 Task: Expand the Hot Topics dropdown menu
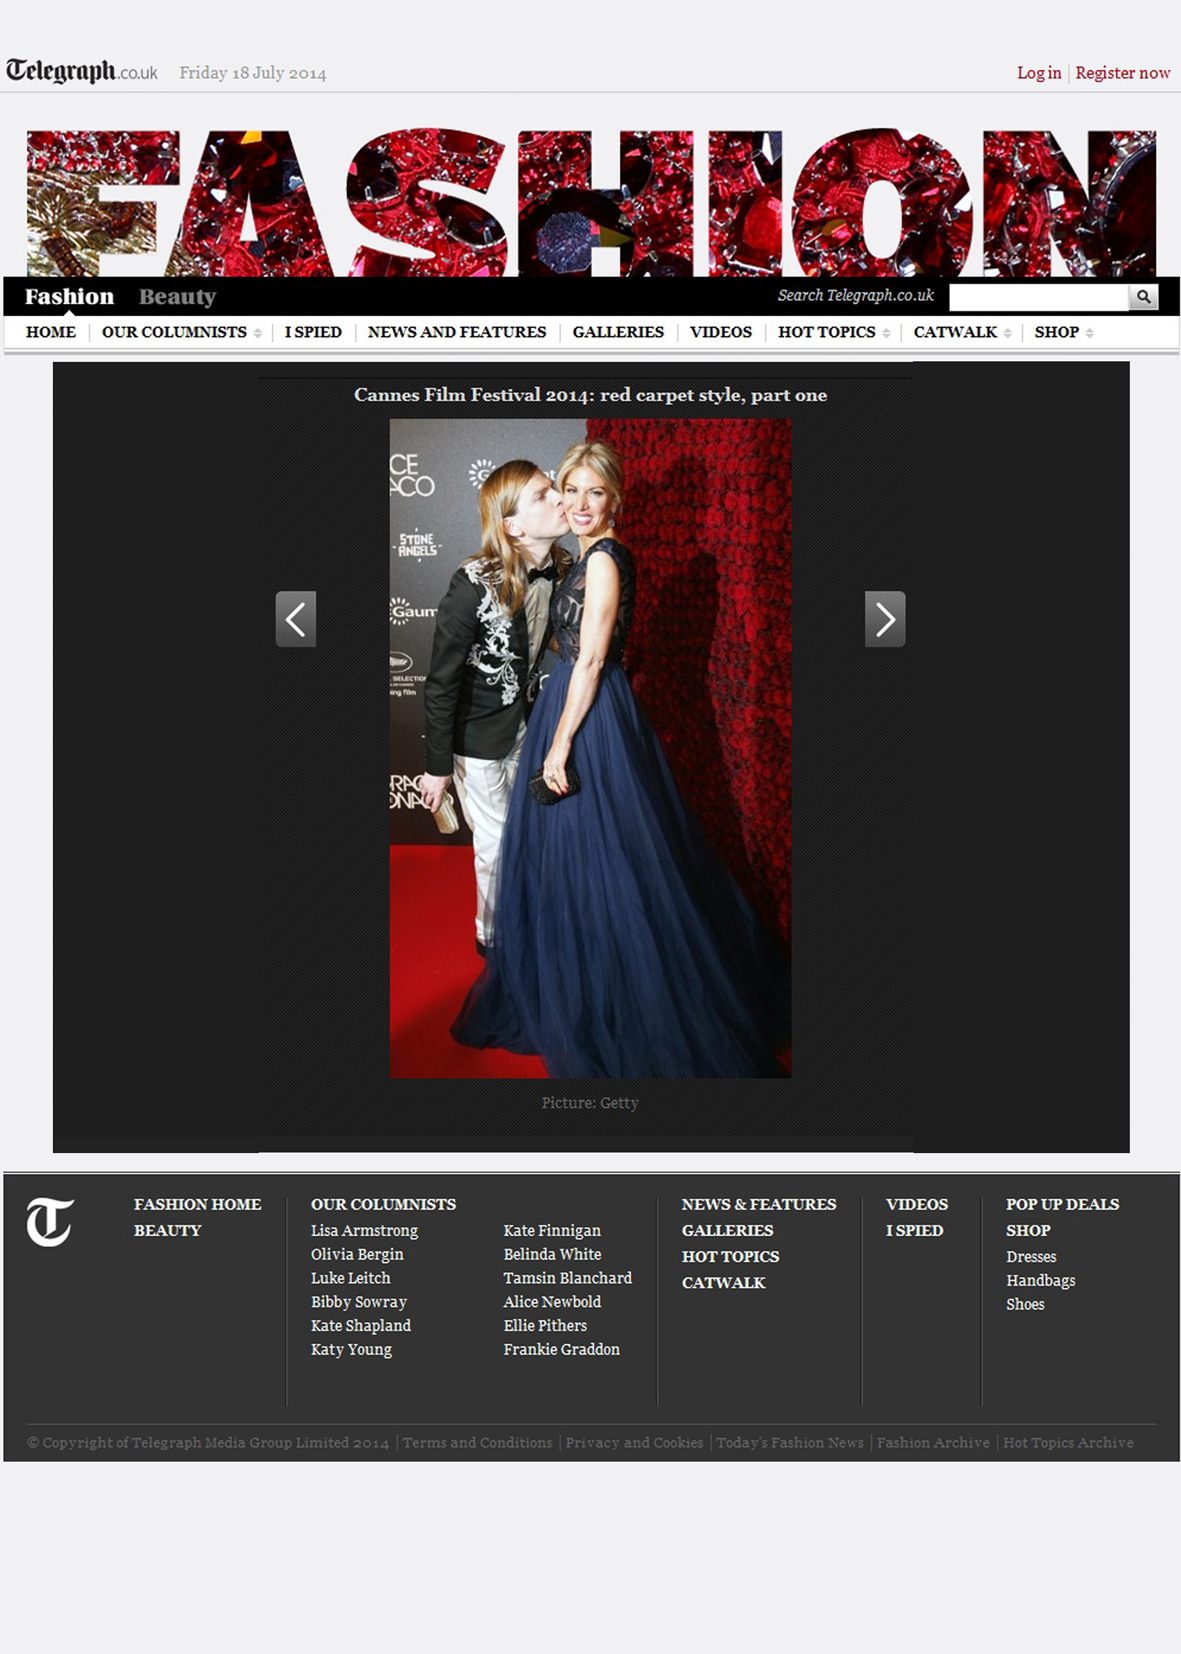click(x=833, y=332)
